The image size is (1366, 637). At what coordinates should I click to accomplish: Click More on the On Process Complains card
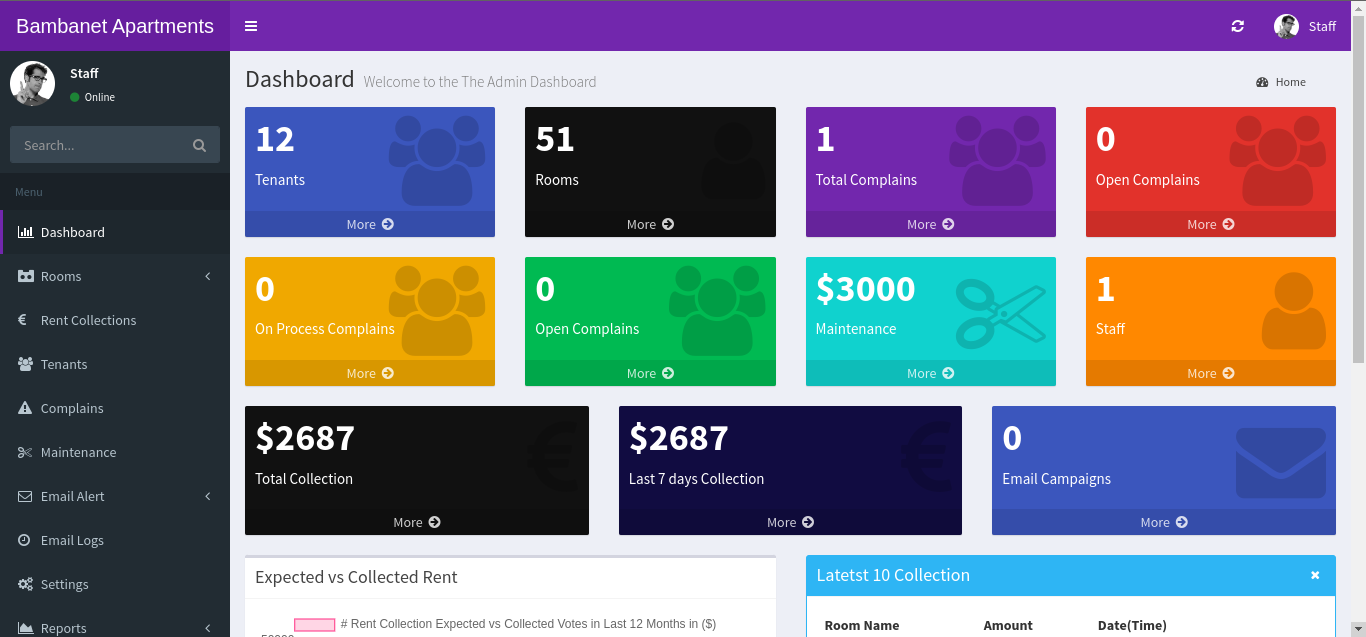[370, 373]
